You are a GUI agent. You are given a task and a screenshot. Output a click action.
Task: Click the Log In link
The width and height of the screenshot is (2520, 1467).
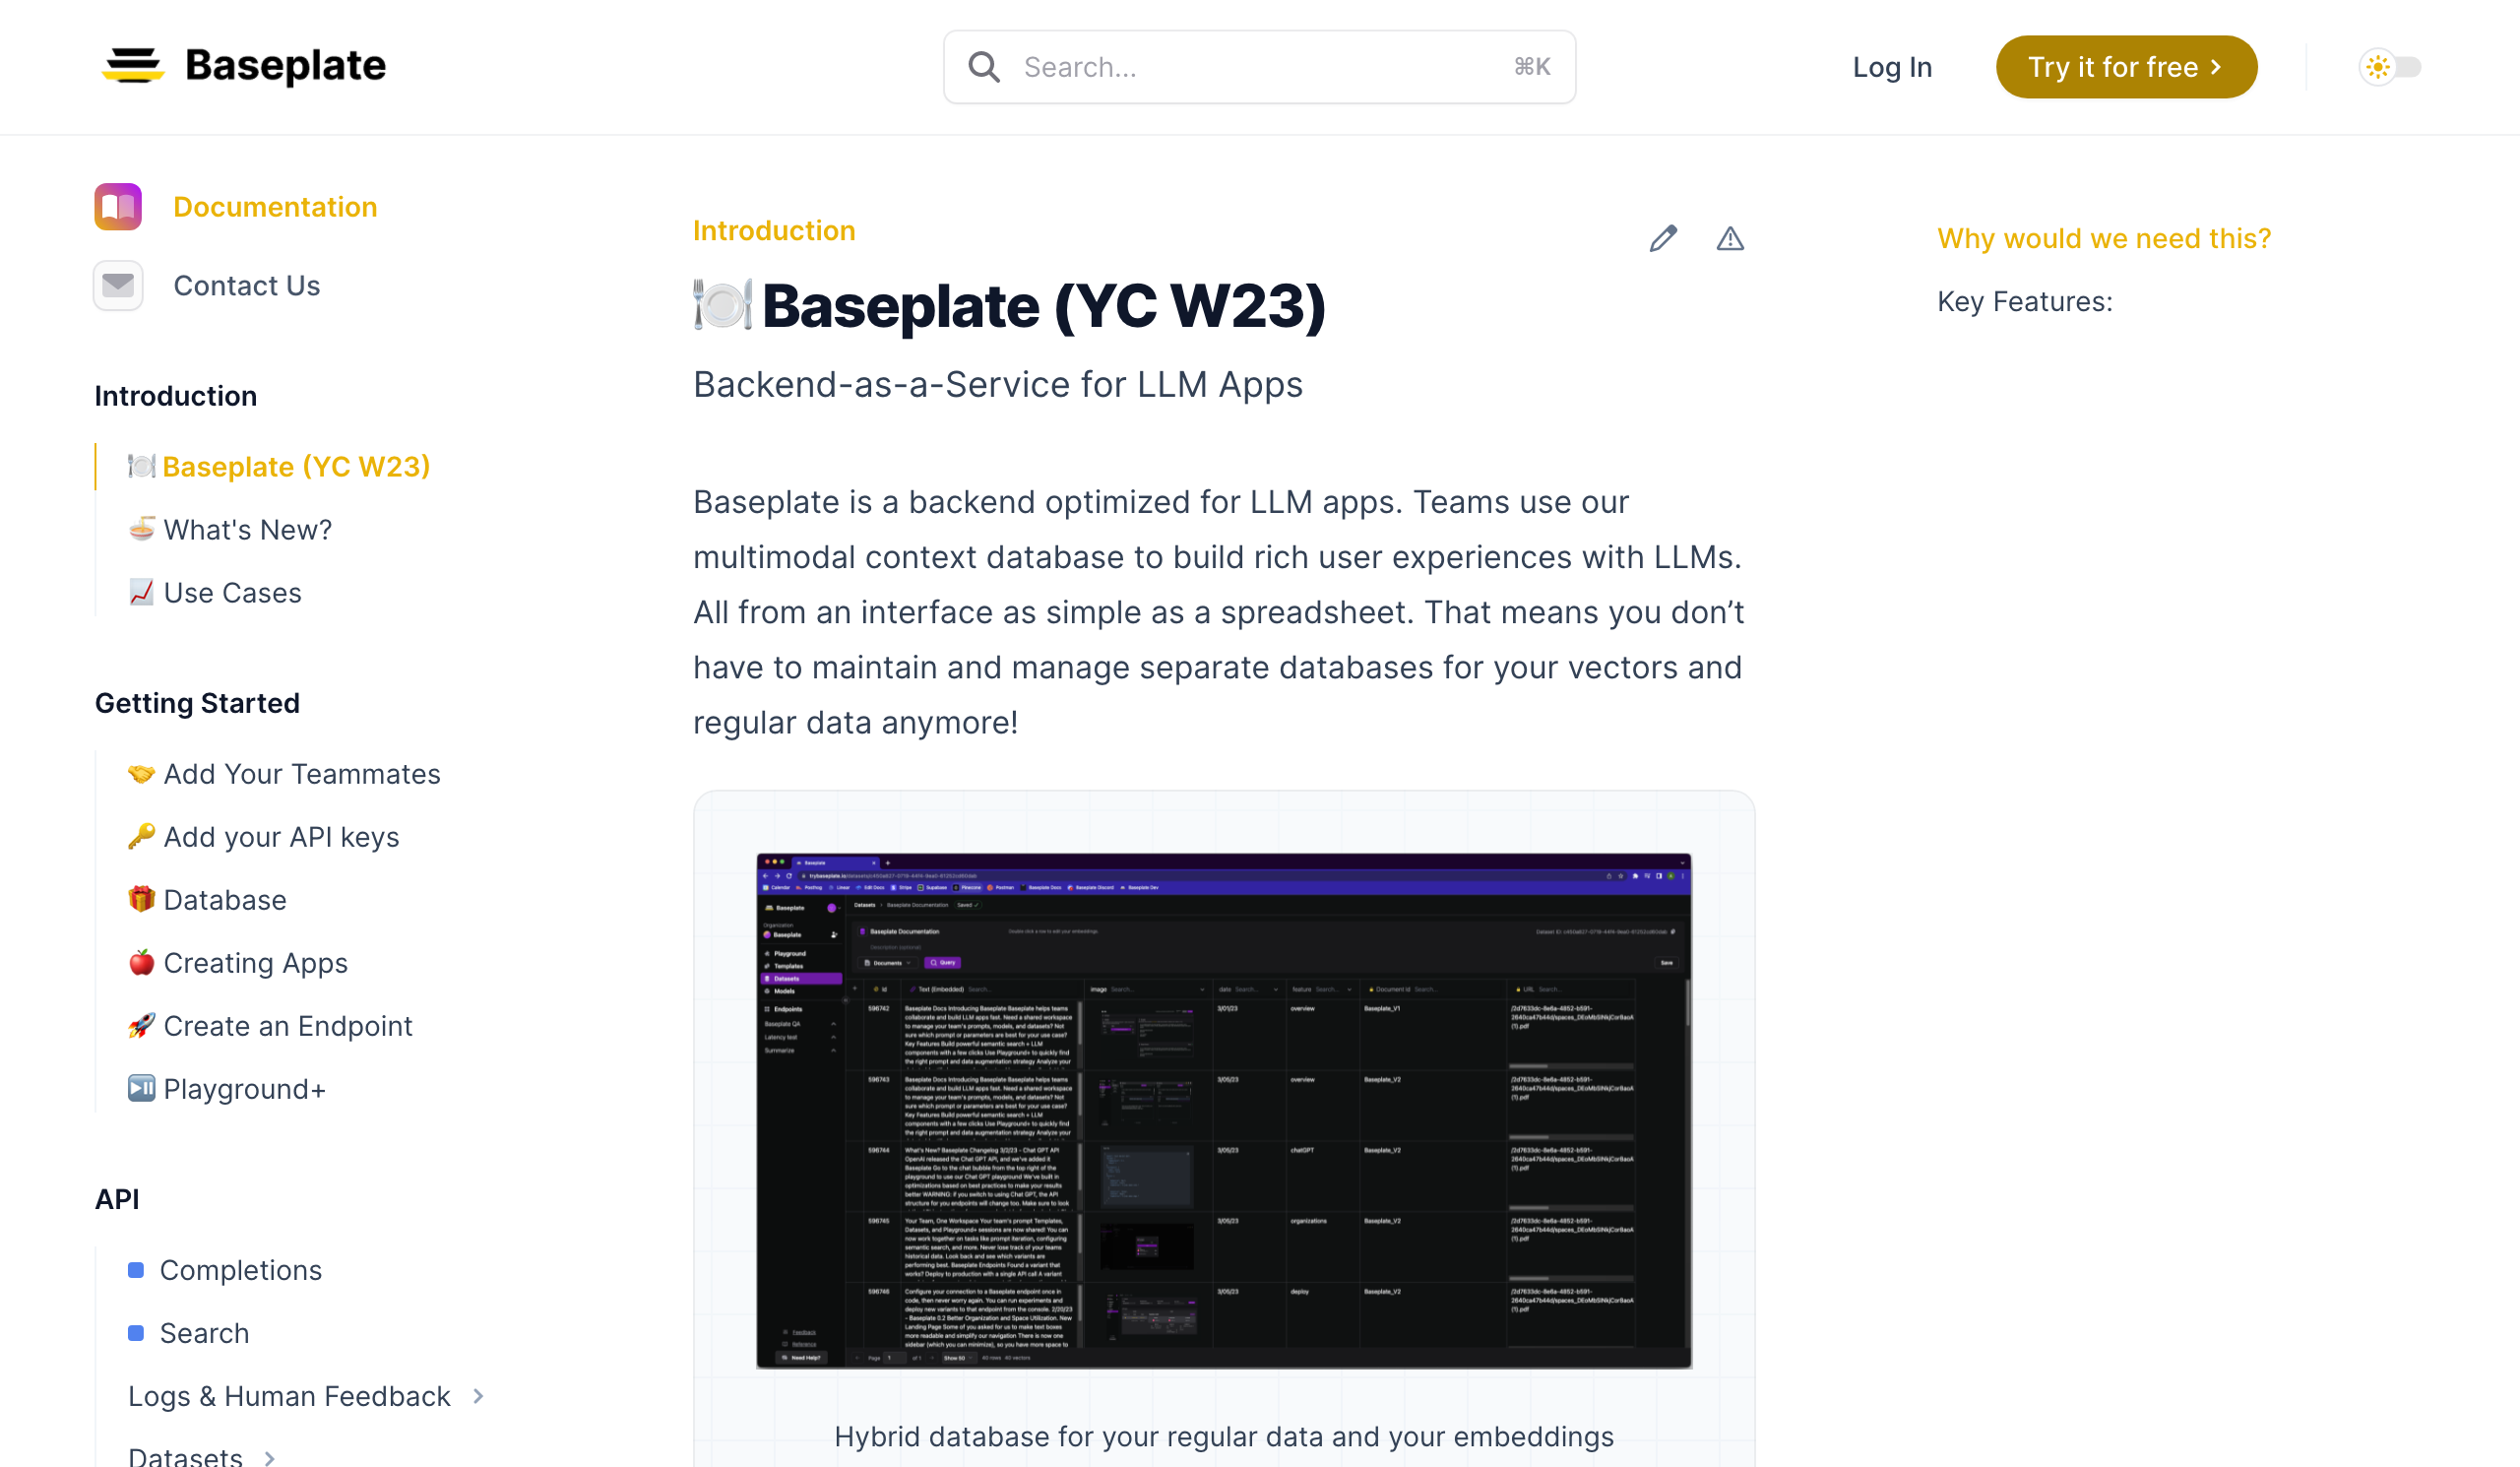[x=1892, y=67]
